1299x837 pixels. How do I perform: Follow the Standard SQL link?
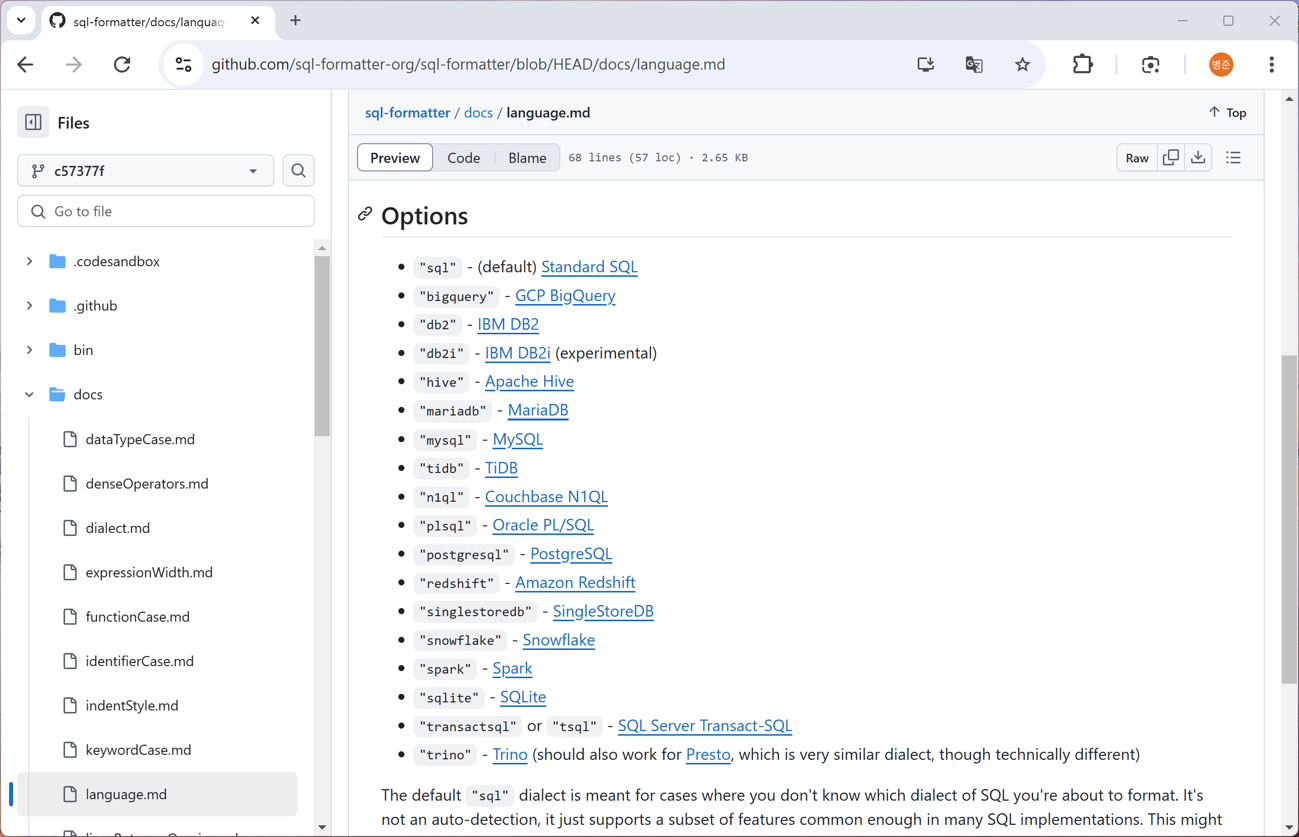click(589, 267)
